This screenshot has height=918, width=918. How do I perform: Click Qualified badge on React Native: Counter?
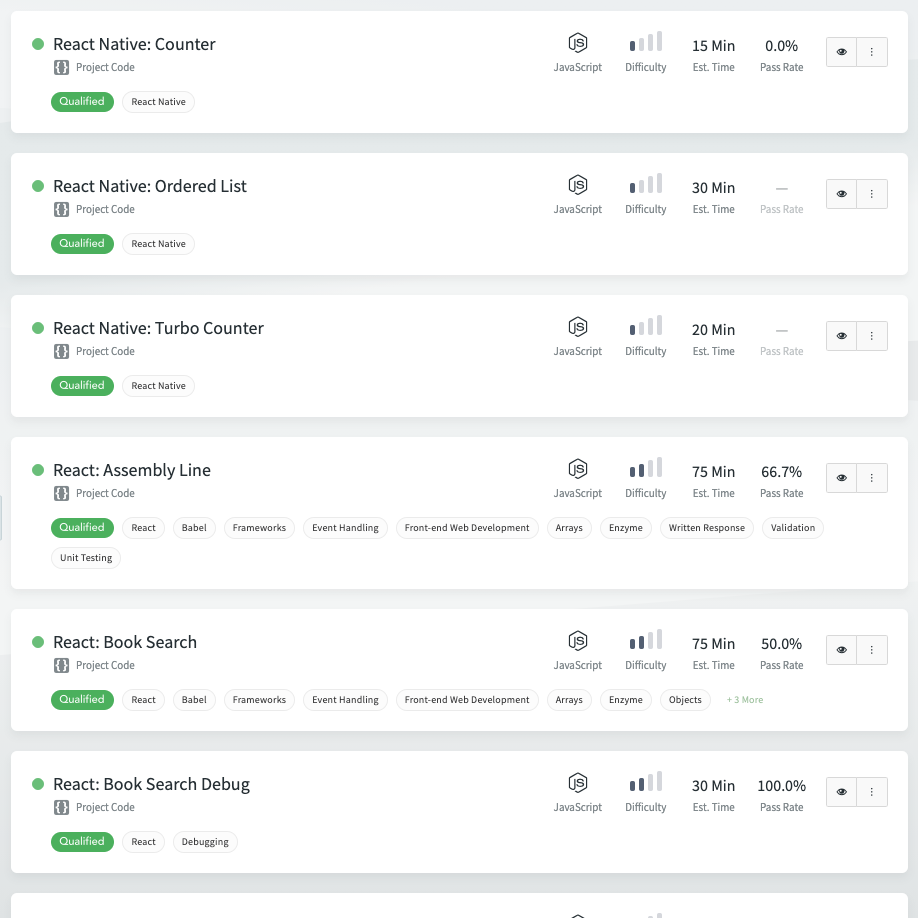point(82,101)
